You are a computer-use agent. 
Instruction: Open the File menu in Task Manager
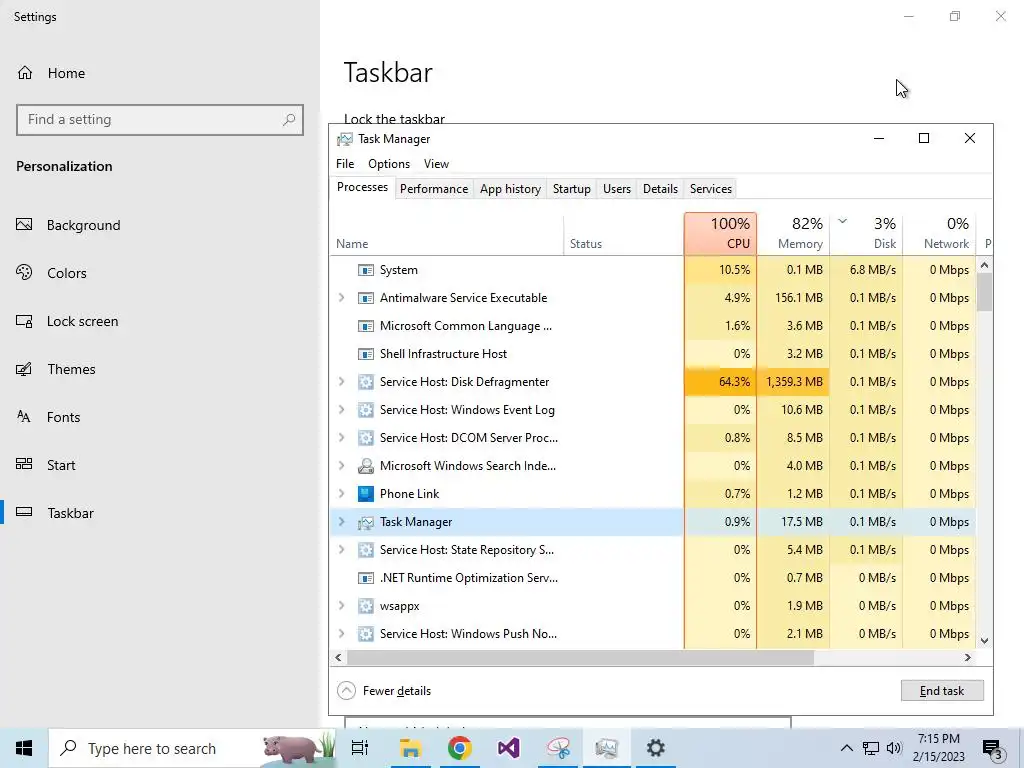pyautogui.click(x=345, y=164)
